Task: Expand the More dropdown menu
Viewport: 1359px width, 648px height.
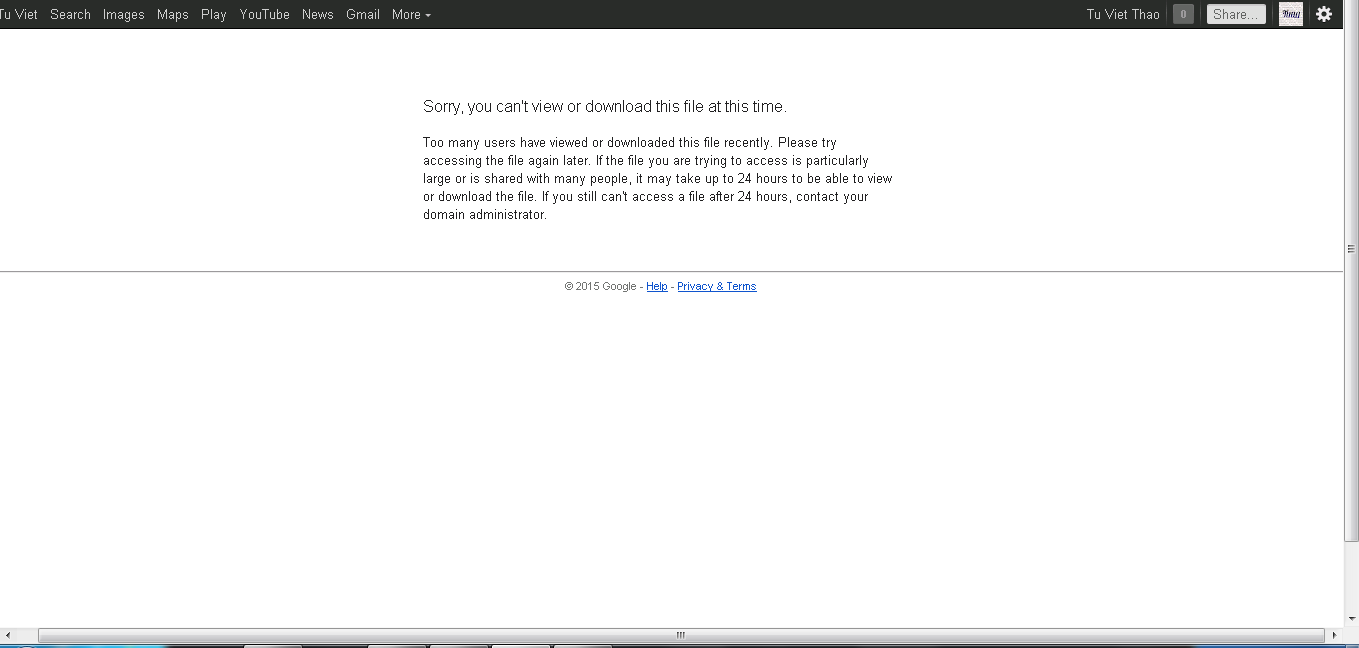Action: pyautogui.click(x=411, y=14)
